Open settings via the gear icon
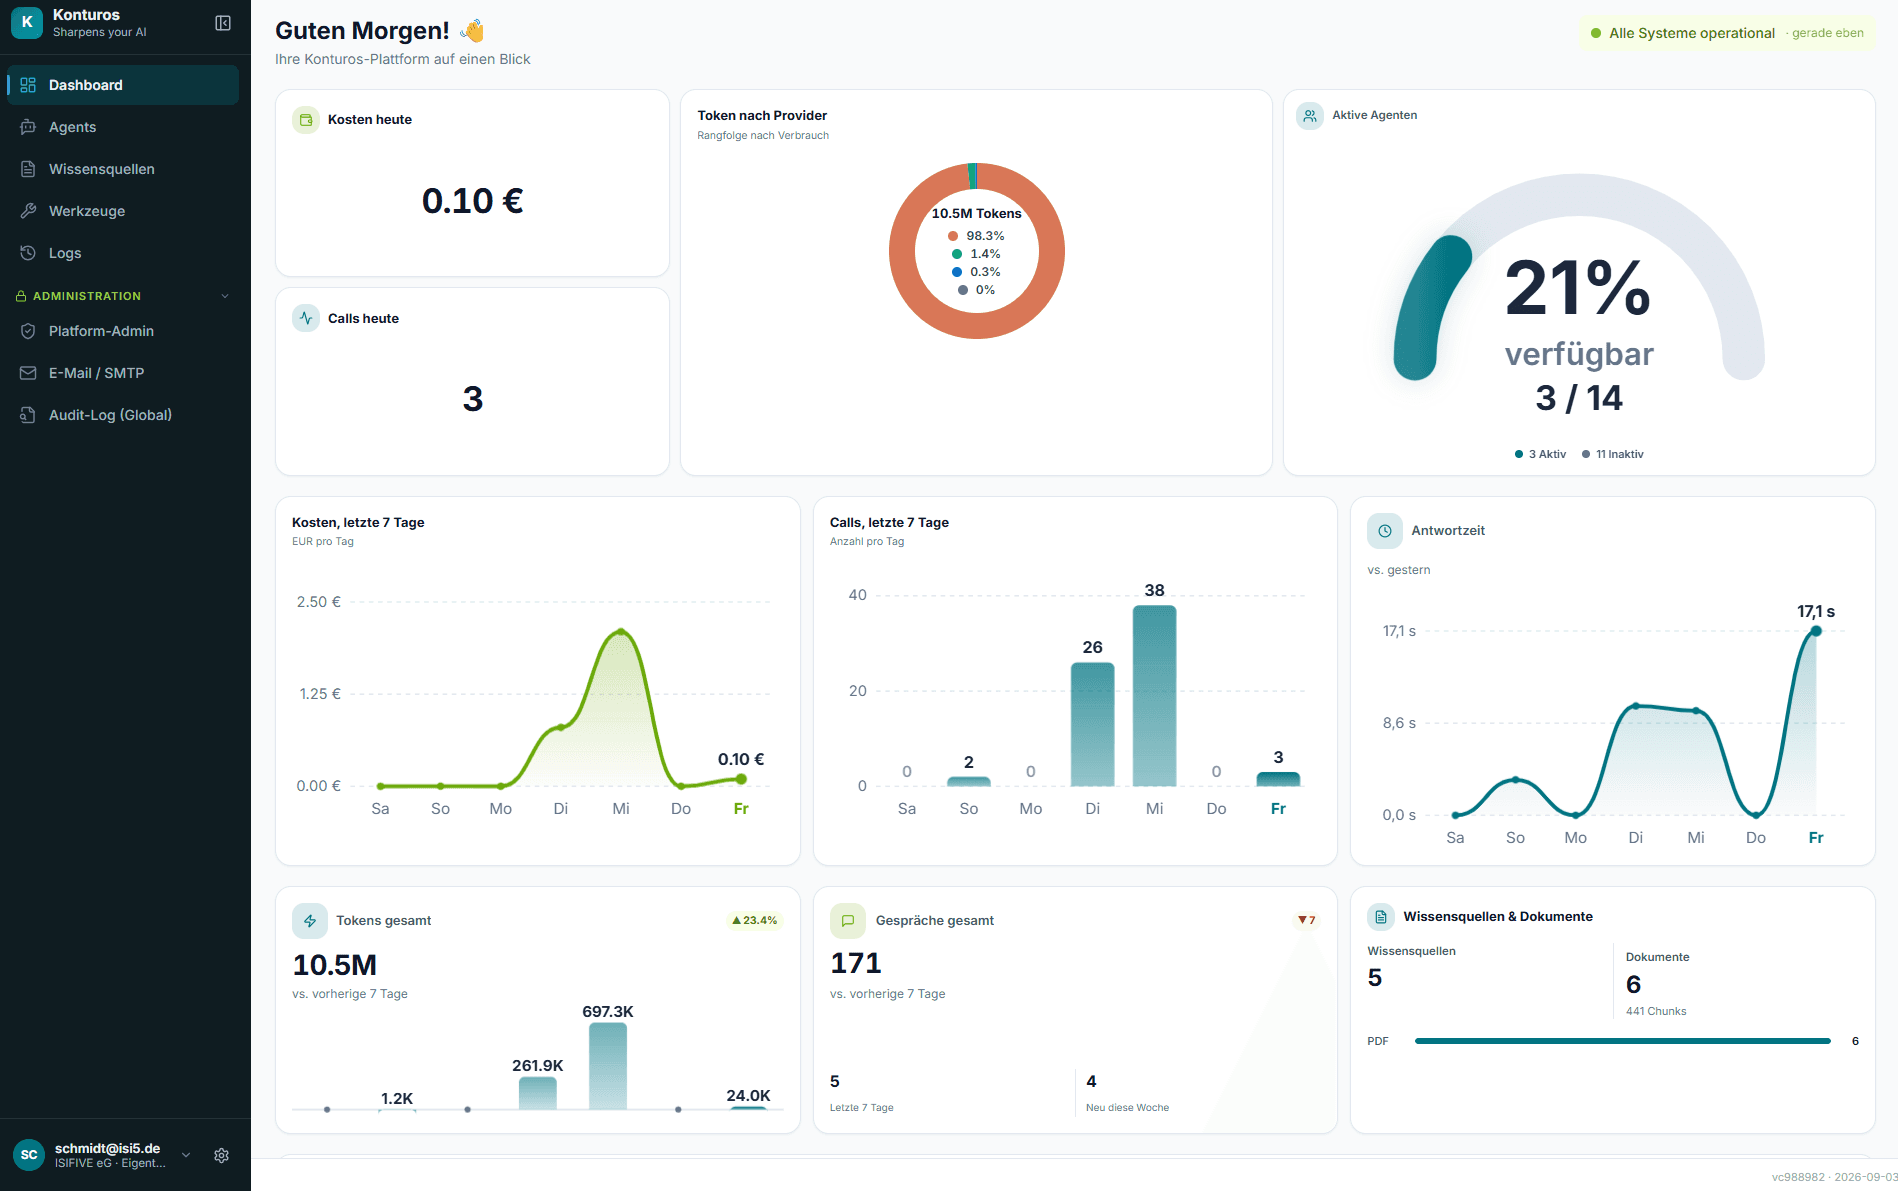 222,1155
